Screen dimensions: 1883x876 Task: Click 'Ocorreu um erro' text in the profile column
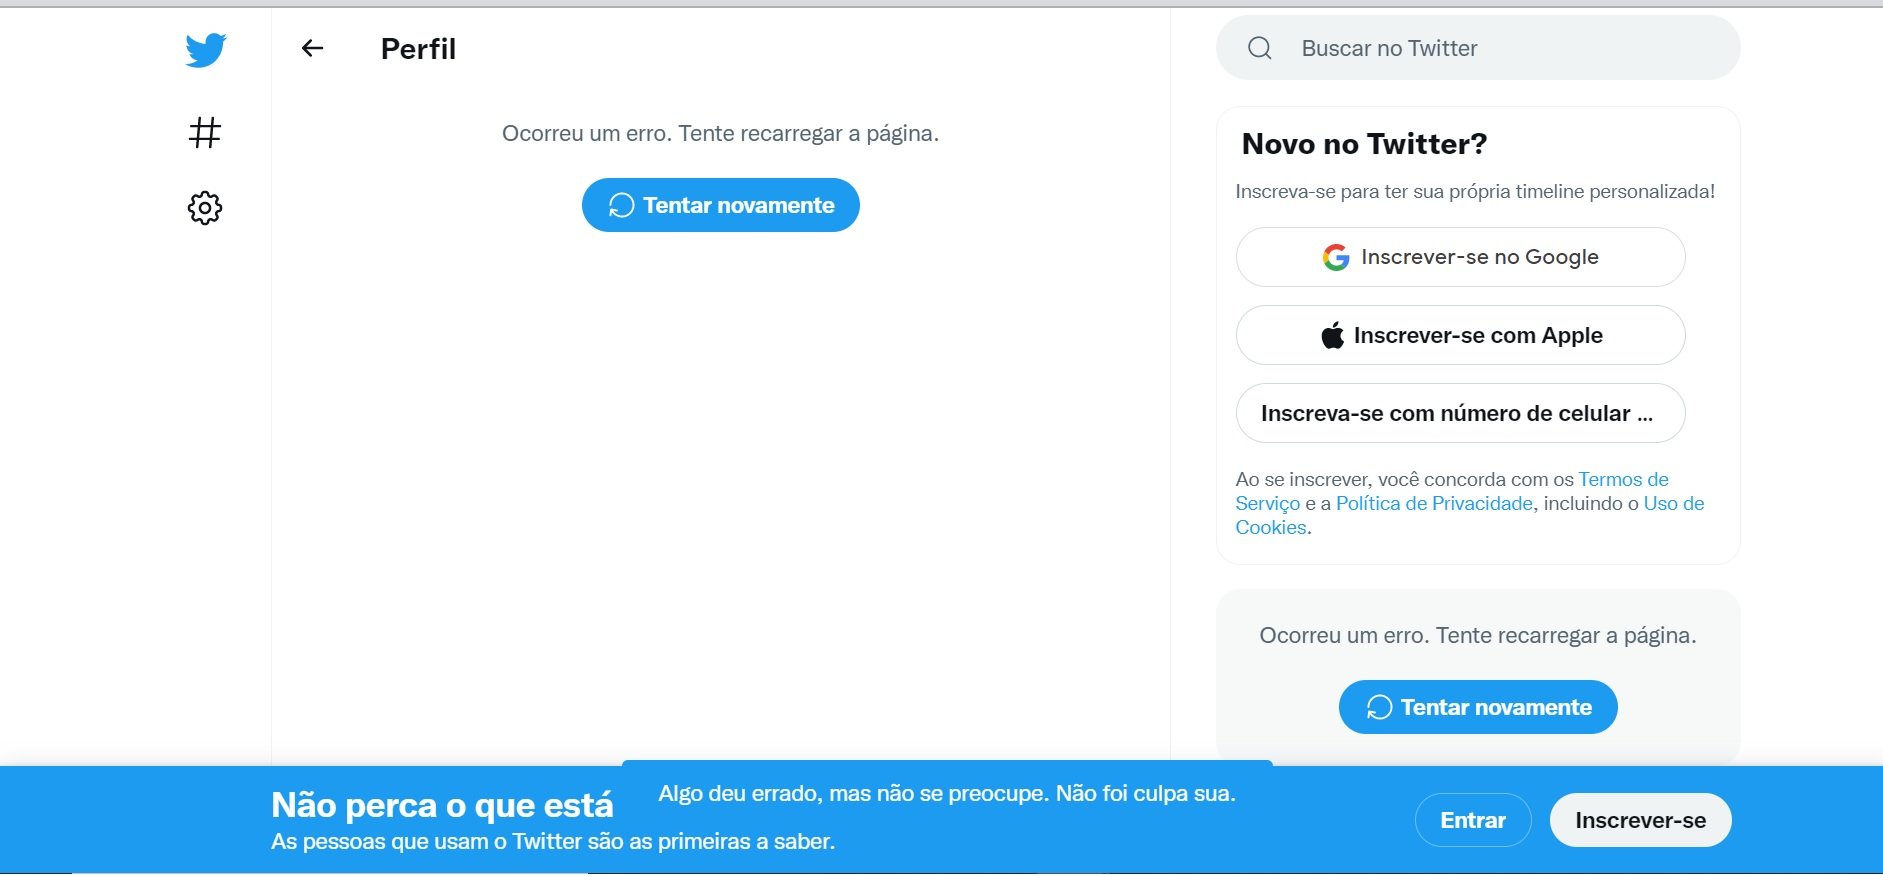pyautogui.click(x=720, y=134)
